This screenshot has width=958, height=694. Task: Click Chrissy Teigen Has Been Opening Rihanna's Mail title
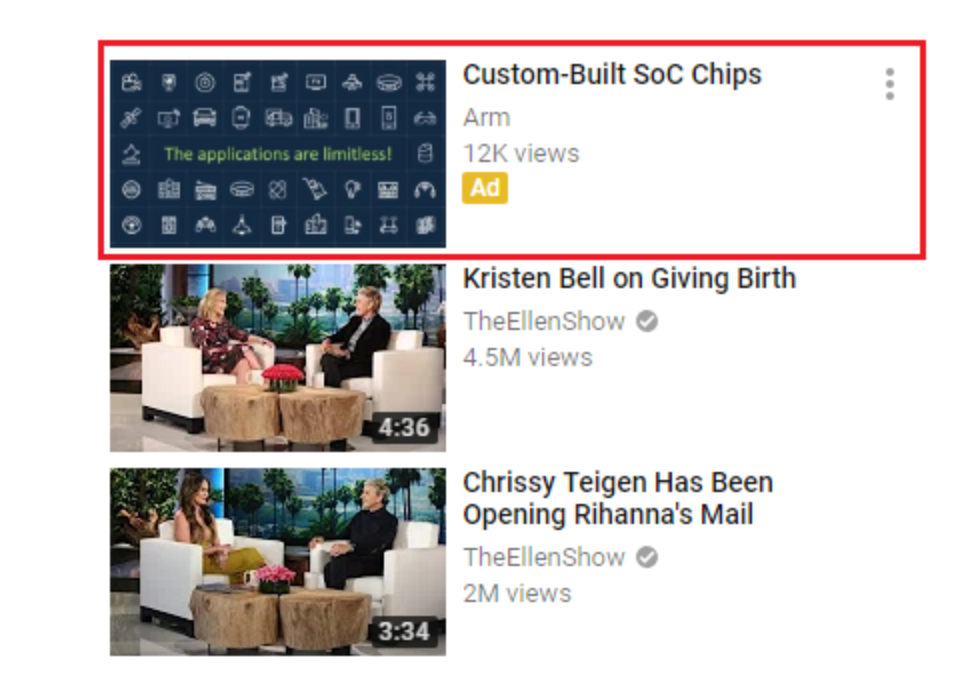(618, 499)
